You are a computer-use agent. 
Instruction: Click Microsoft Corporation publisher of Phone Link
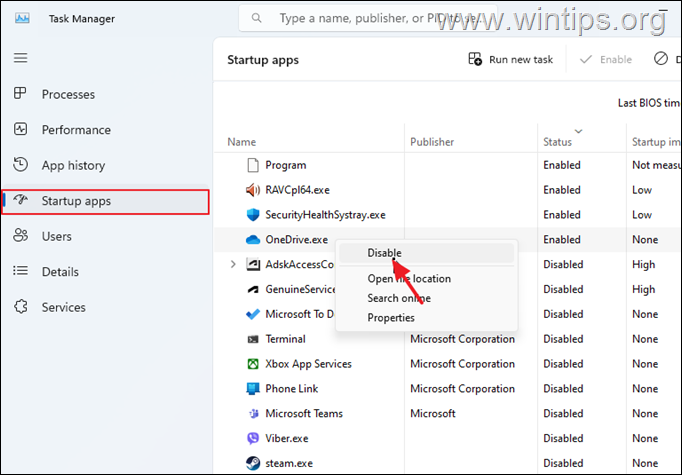click(462, 388)
